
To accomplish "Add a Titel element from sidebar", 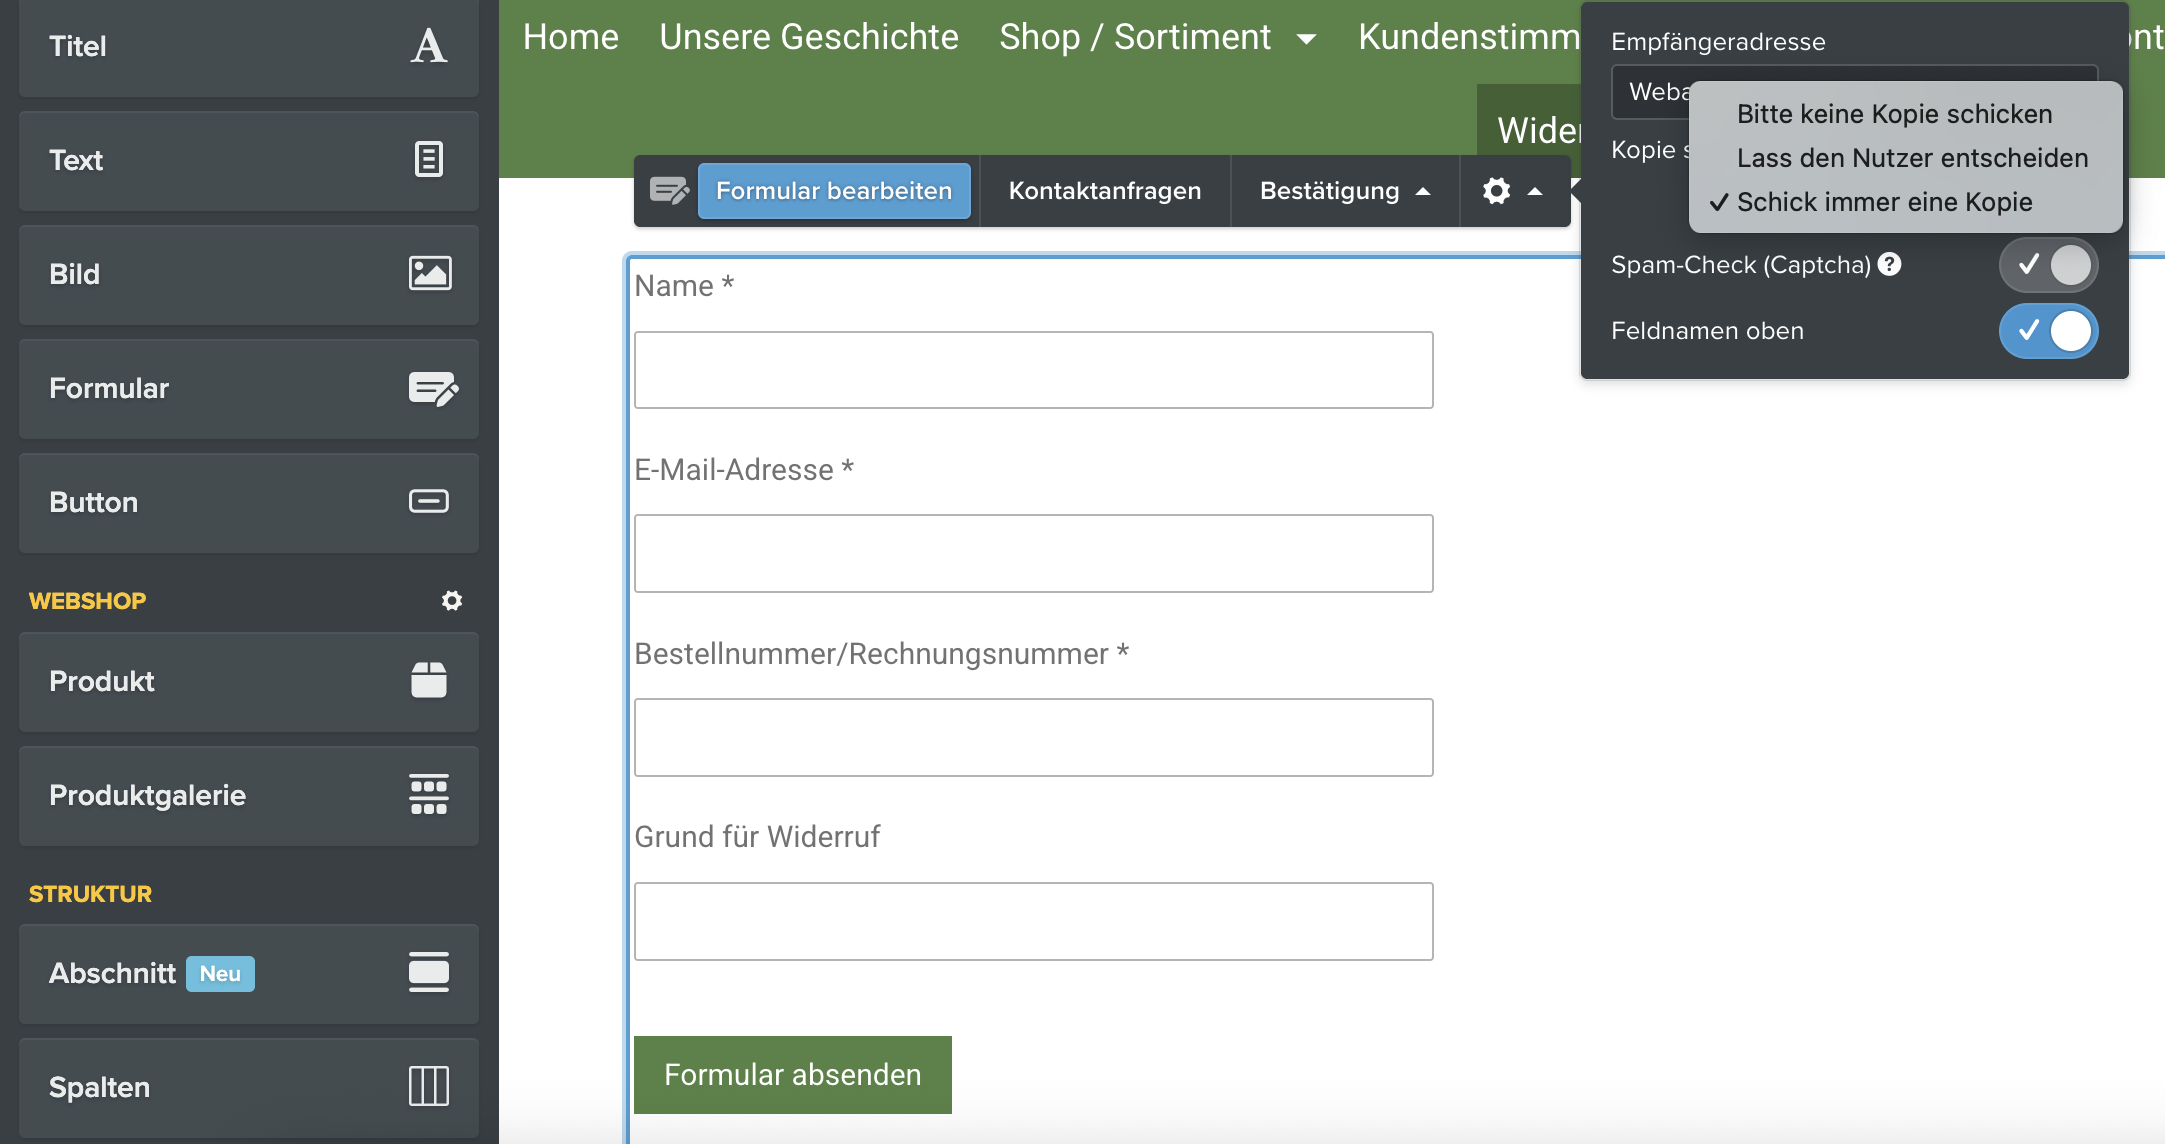I will coord(249,46).
